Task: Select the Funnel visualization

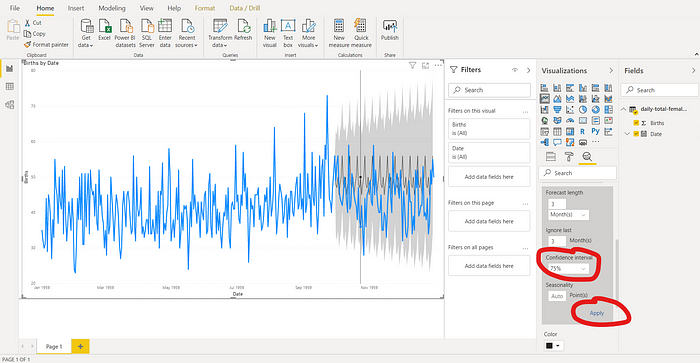Action: pos(557,109)
